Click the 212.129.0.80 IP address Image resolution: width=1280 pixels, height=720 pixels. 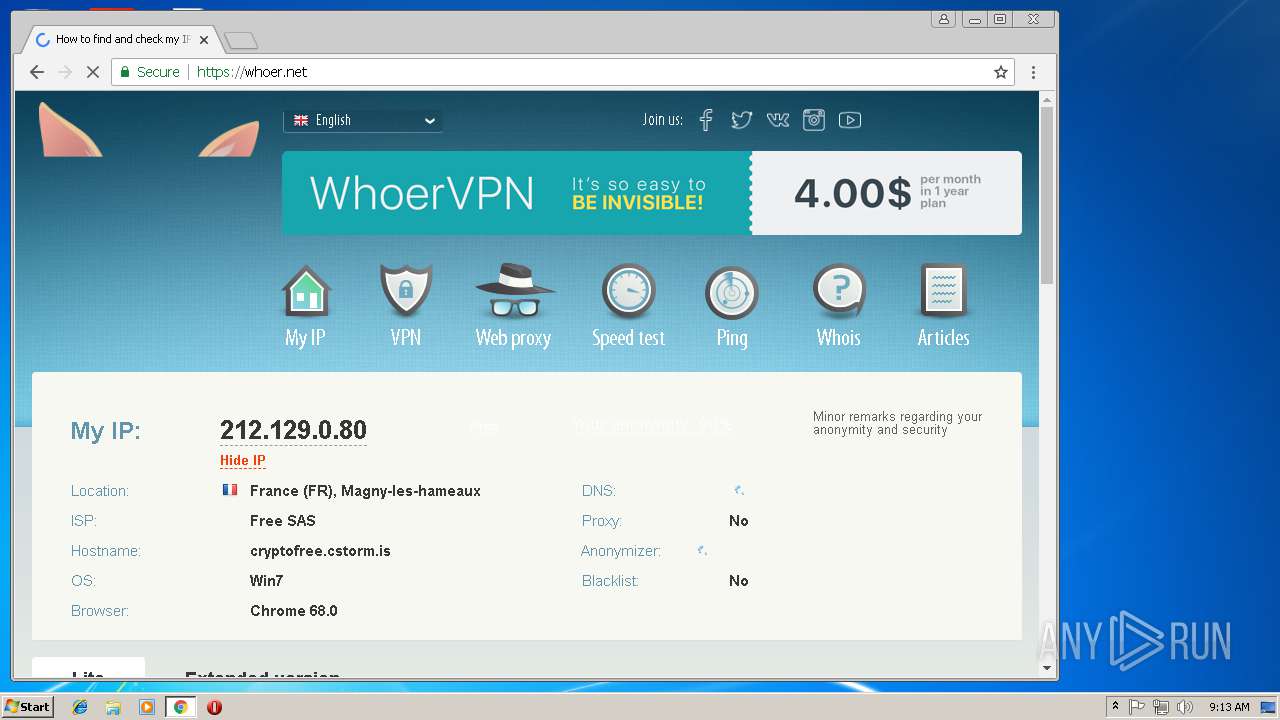[293, 430]
